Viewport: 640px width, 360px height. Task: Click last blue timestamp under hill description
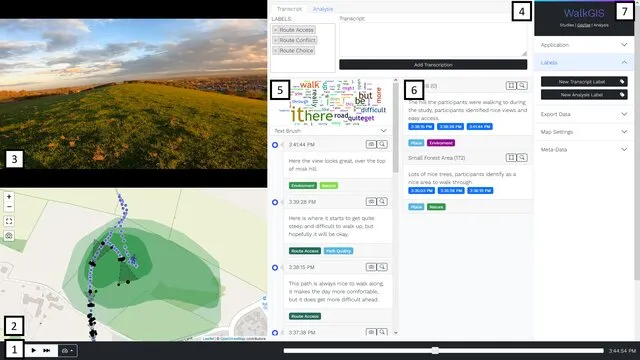point(480,127)
